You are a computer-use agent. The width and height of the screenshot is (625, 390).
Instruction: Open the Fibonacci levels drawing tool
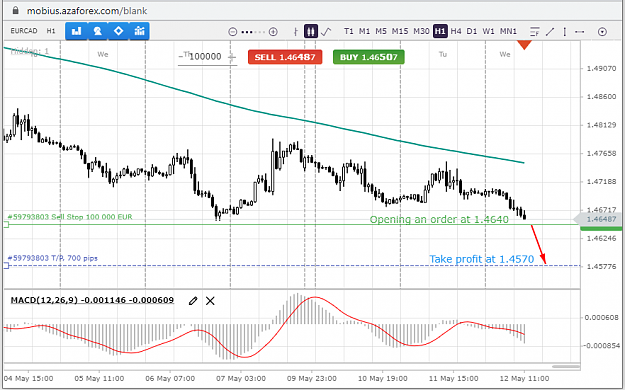[535, 32]
